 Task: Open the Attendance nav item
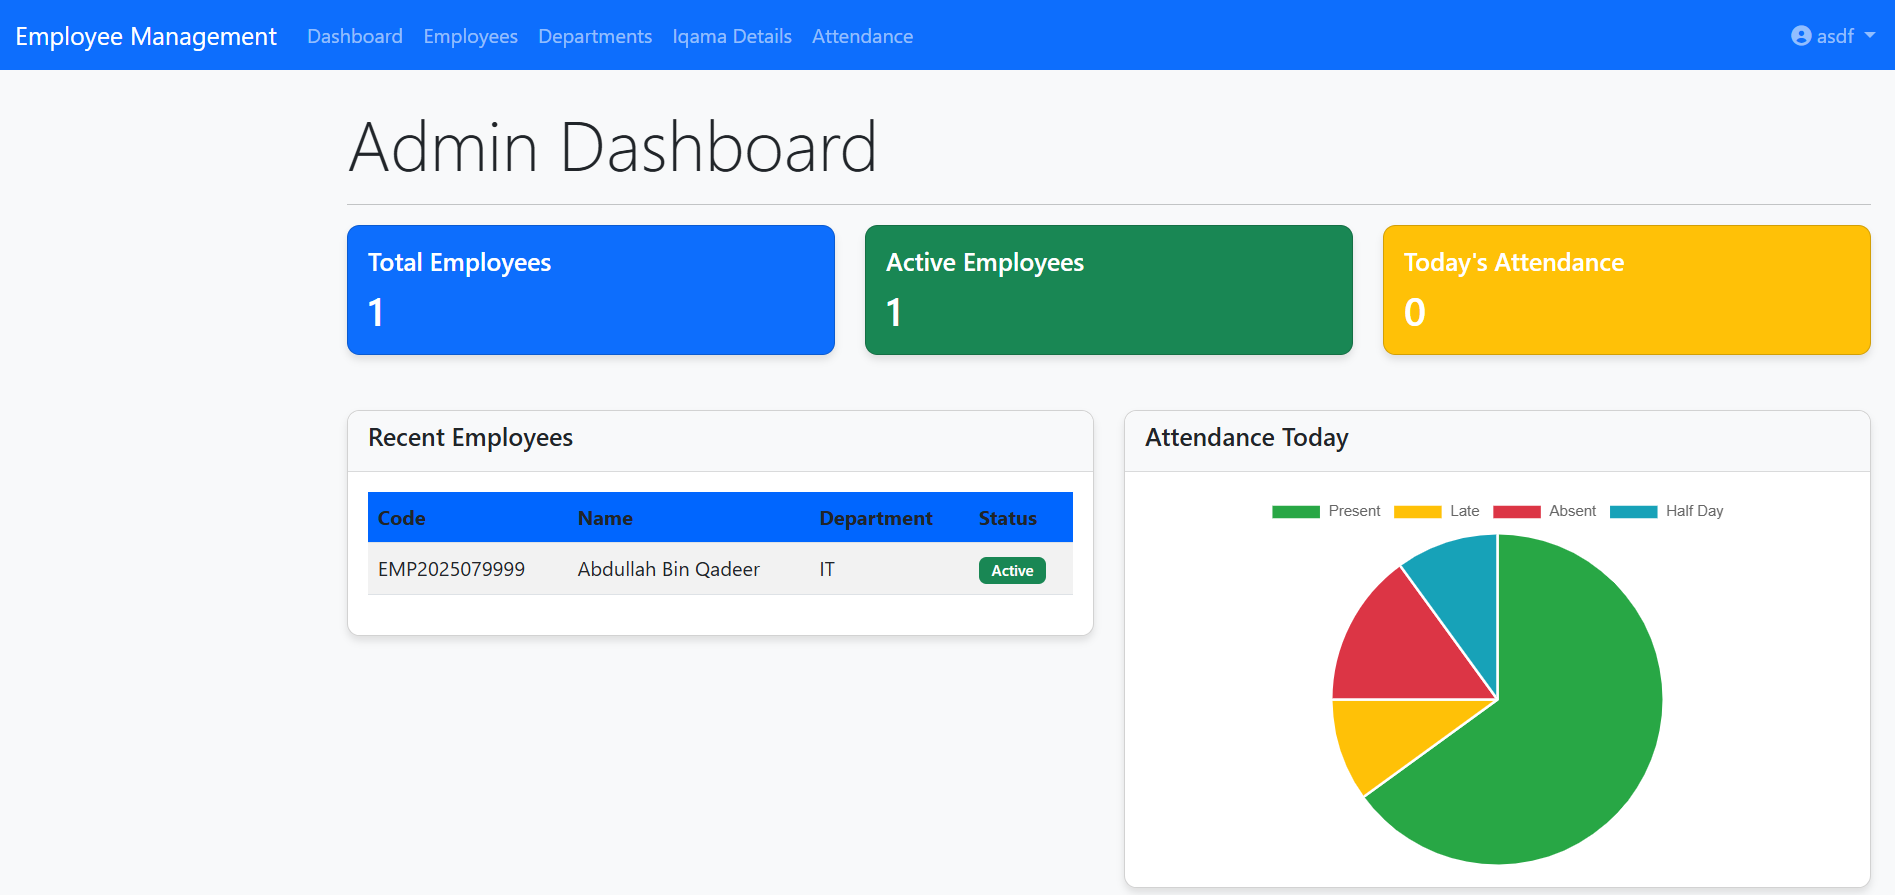(x=862, y=36)
